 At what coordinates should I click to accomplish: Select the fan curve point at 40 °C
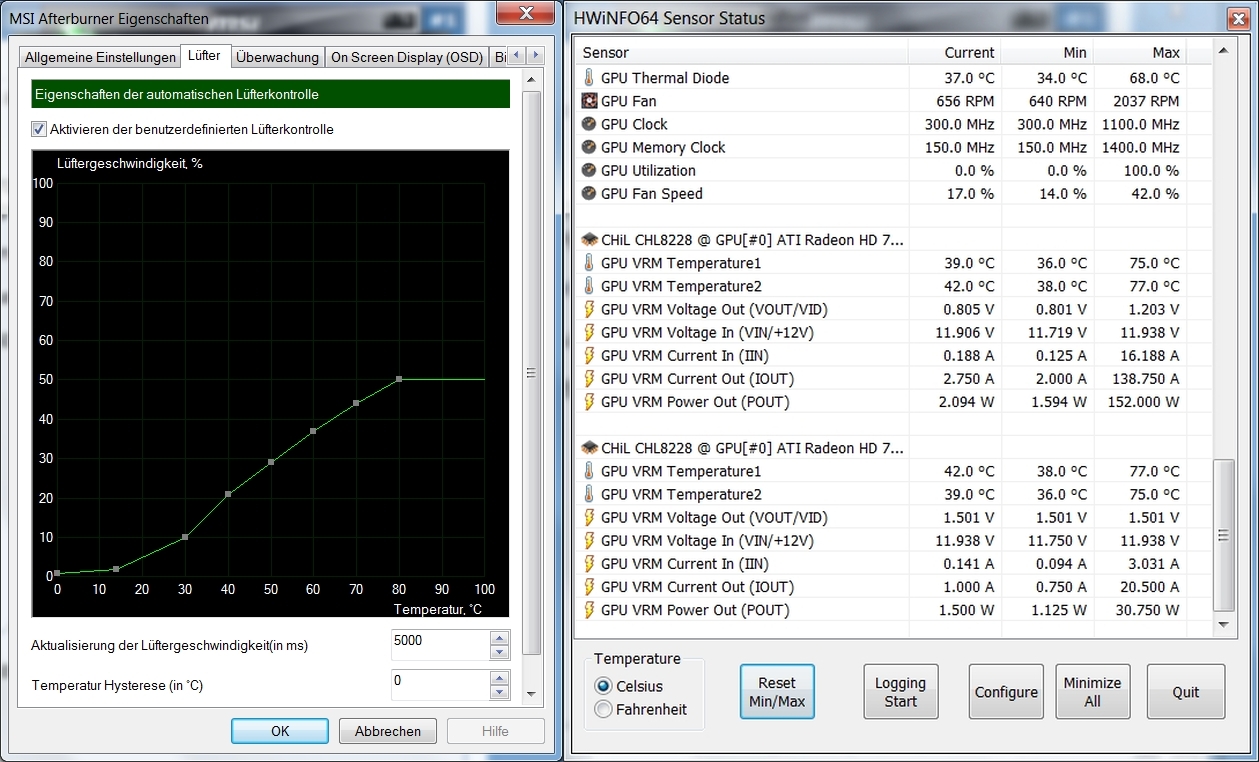[228, 494]
